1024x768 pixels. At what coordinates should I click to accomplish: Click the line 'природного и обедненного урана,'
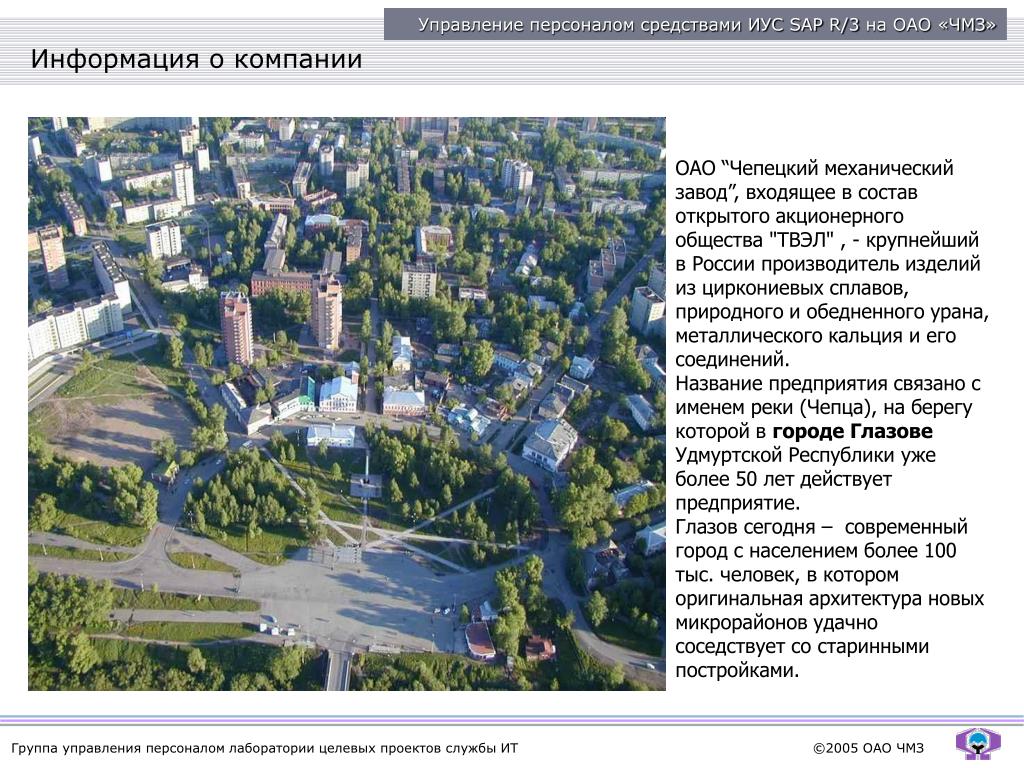tap(832, 312)
